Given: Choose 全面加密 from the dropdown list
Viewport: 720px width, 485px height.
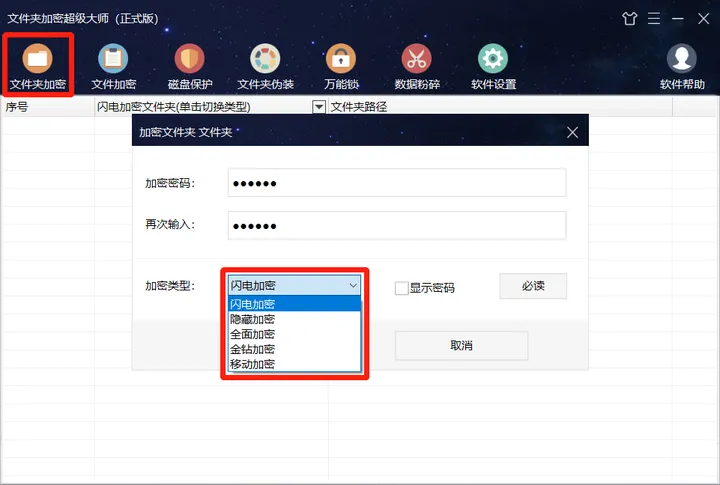Looking at the screenshot, I should (x=294, y=334).
